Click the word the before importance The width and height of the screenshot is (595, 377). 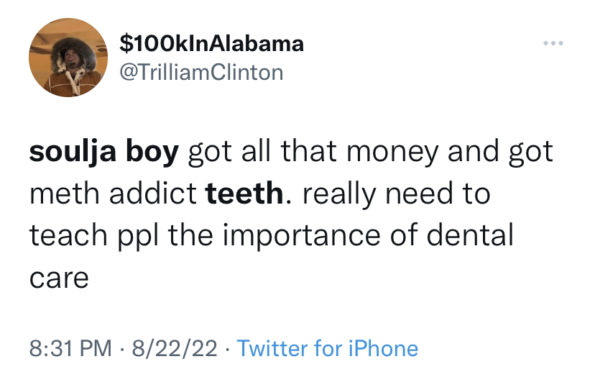[x=190, y=234]
